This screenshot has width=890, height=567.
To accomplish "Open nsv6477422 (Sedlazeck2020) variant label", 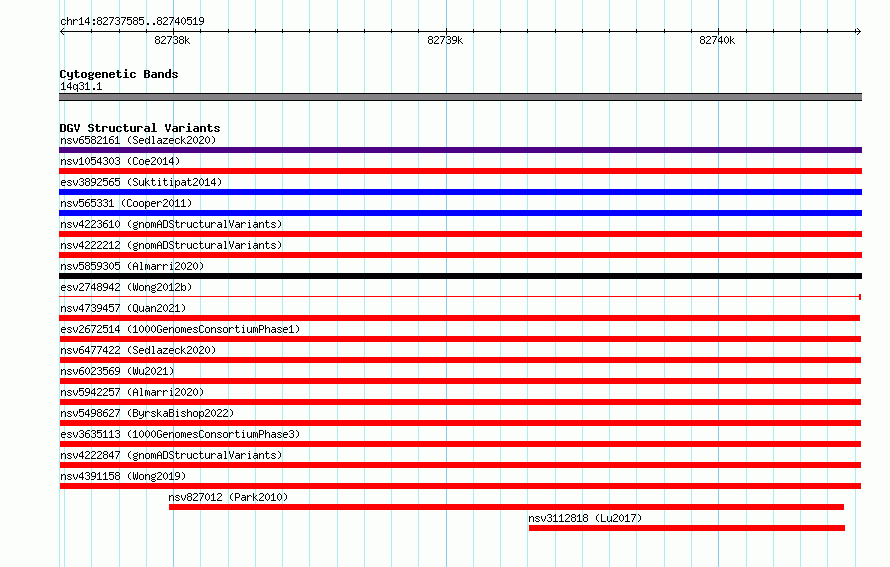I will (x=138, y=350).
